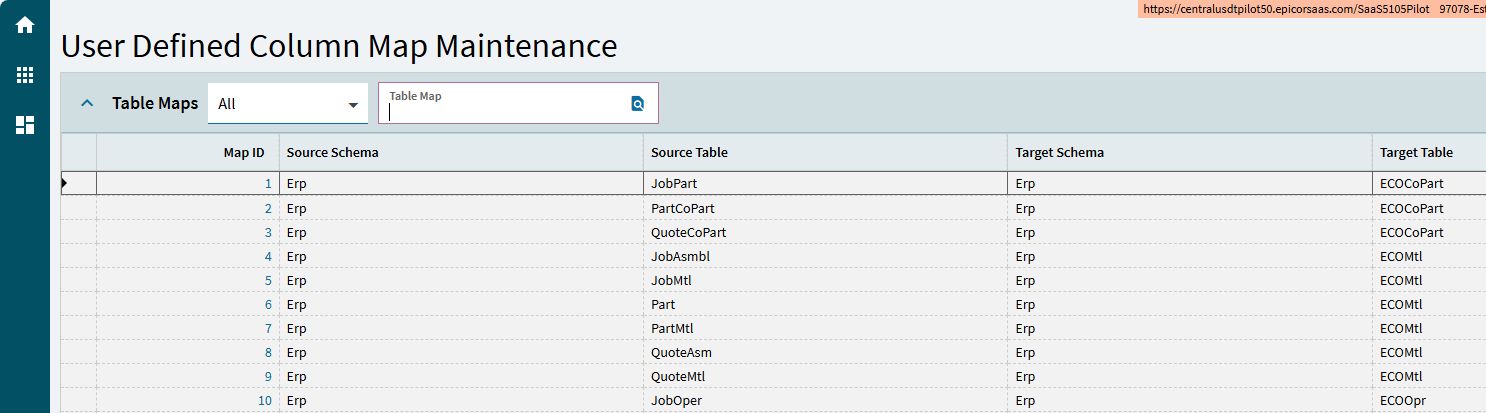Click the JobMtl source table cell
Image resolution: width=1486 pixels, height=413 pixels.
[x=825, y=280]
